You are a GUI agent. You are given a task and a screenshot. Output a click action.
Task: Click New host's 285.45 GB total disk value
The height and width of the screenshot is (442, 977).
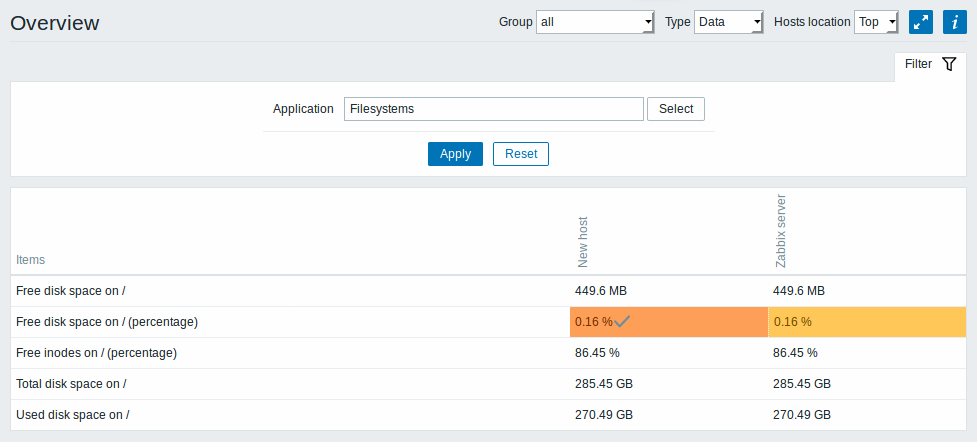tap(604, 384)
